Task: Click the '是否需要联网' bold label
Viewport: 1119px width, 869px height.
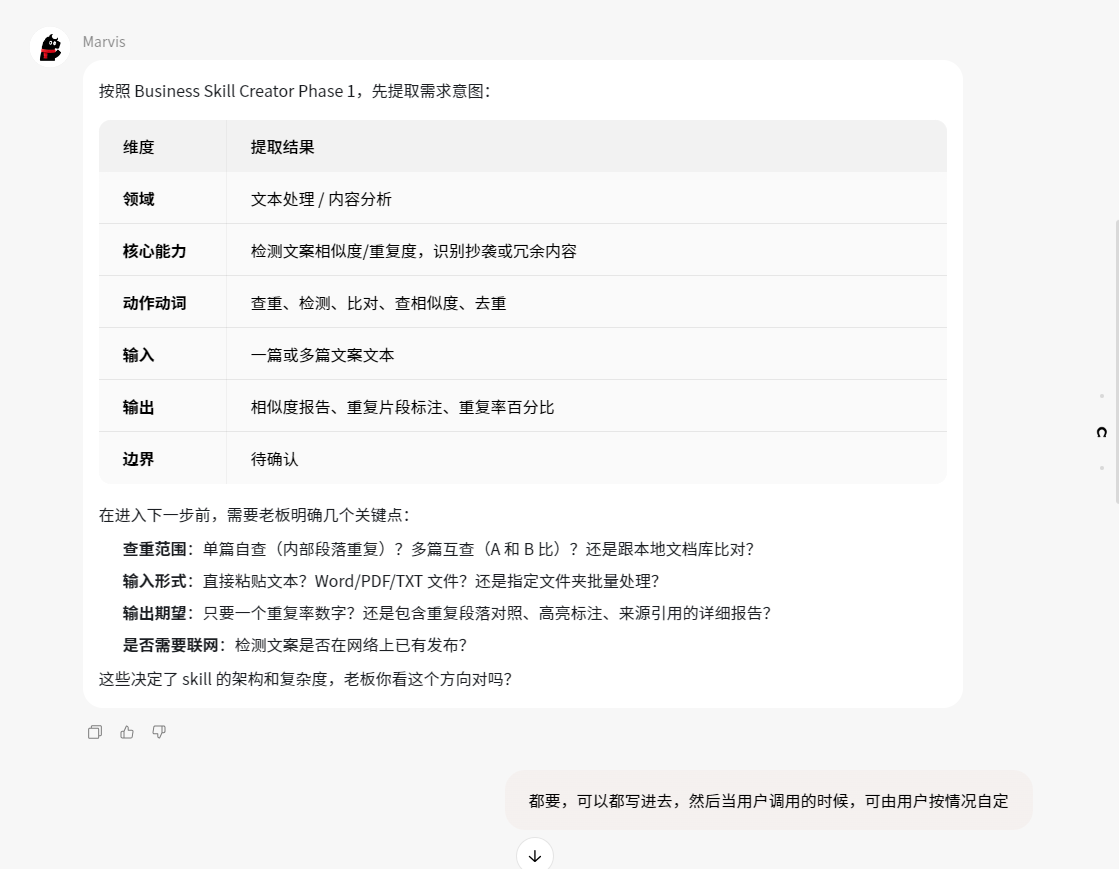Action: click(171, 646)
